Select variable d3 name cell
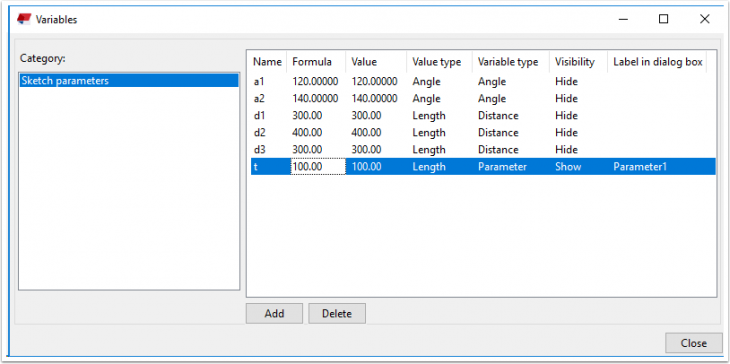 click(259, 149)
